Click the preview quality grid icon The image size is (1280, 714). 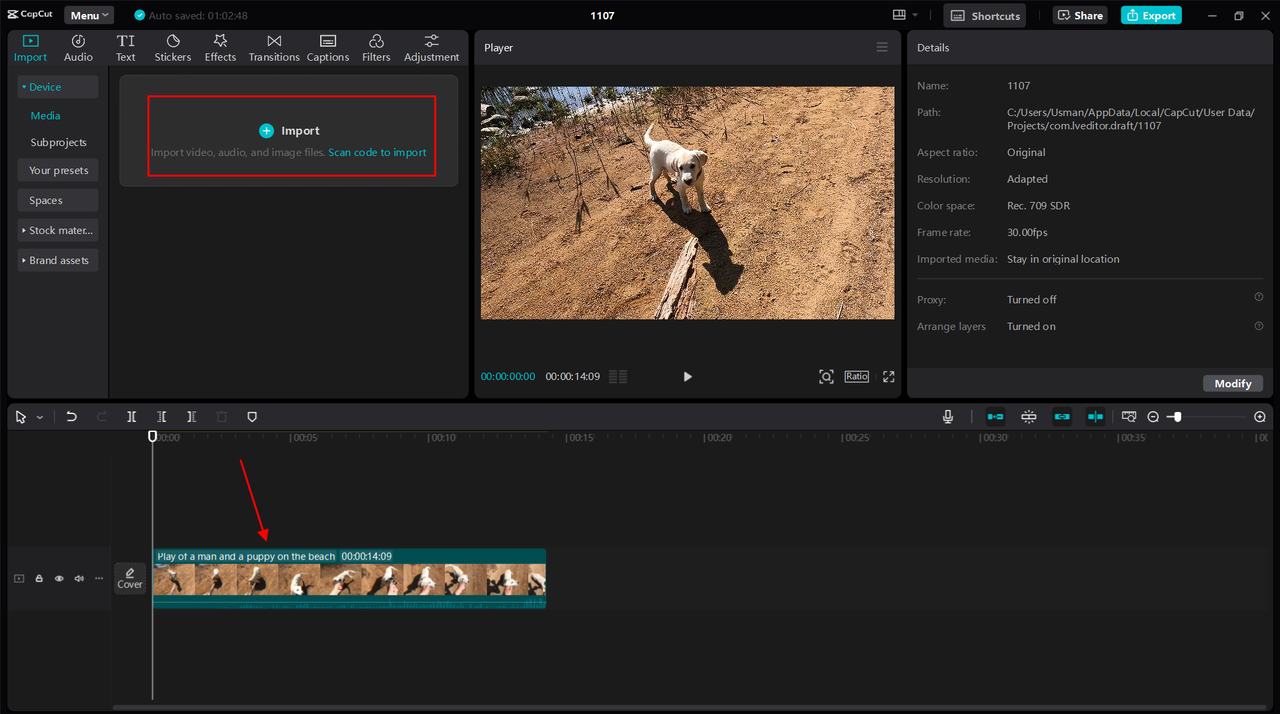618,377
